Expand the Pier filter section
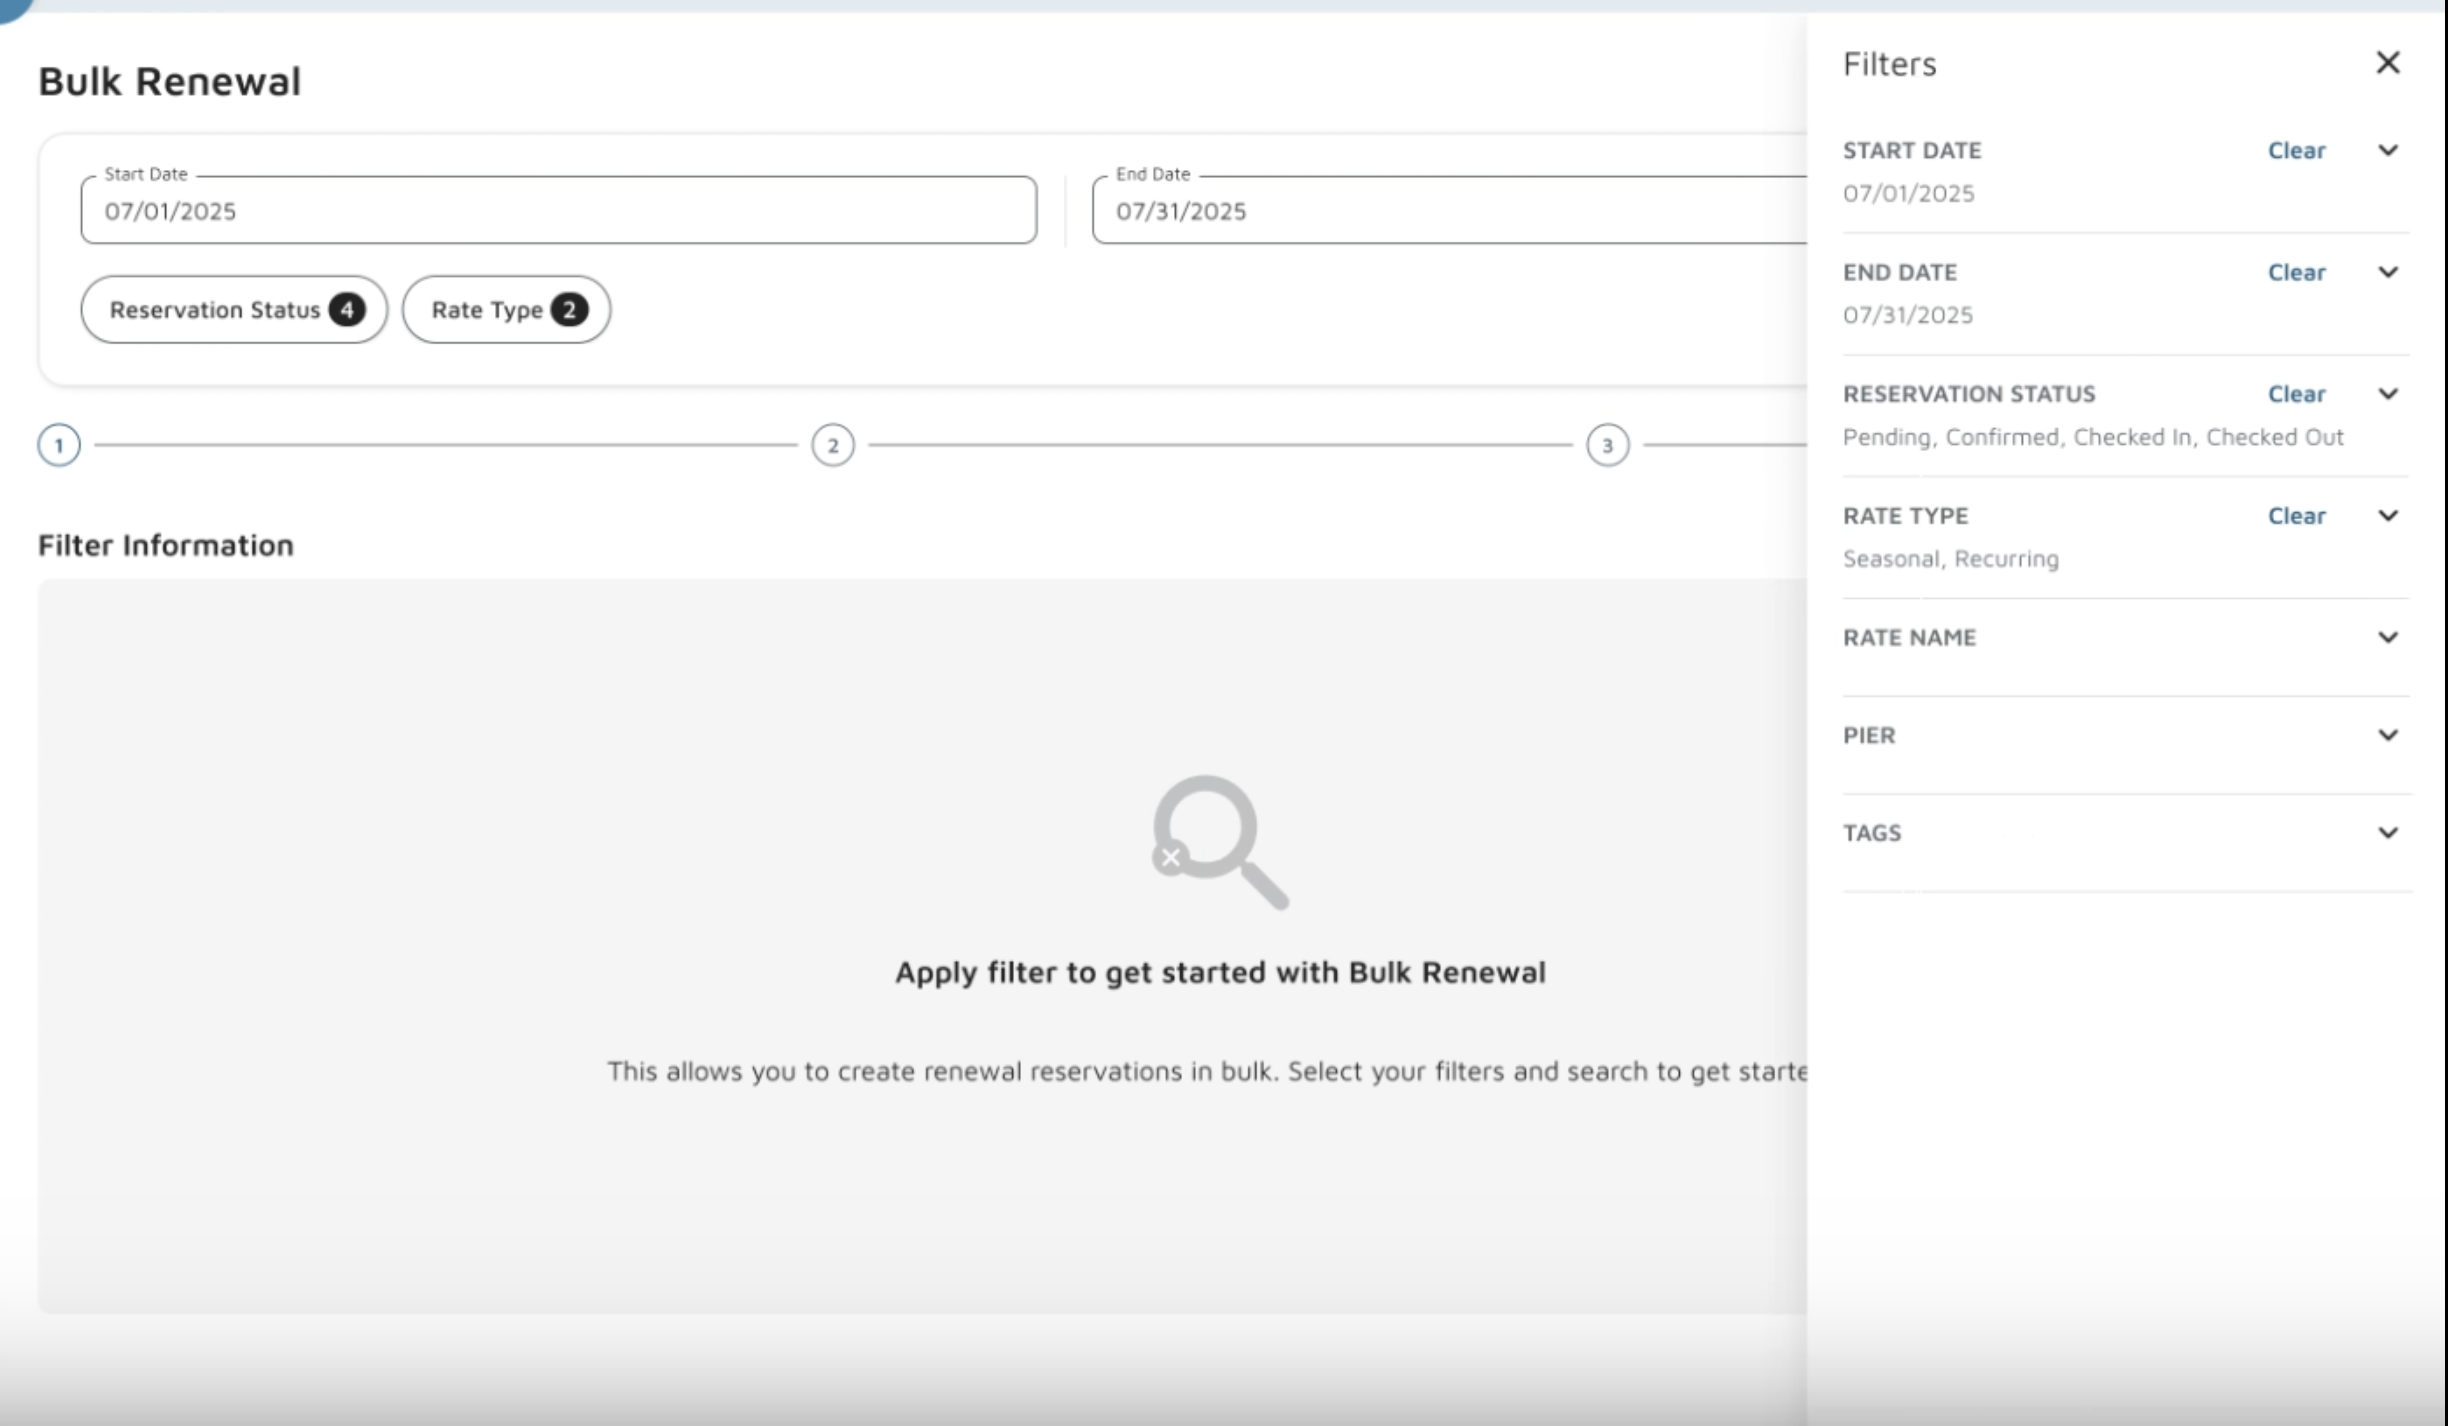 [x=2387, y=736]
